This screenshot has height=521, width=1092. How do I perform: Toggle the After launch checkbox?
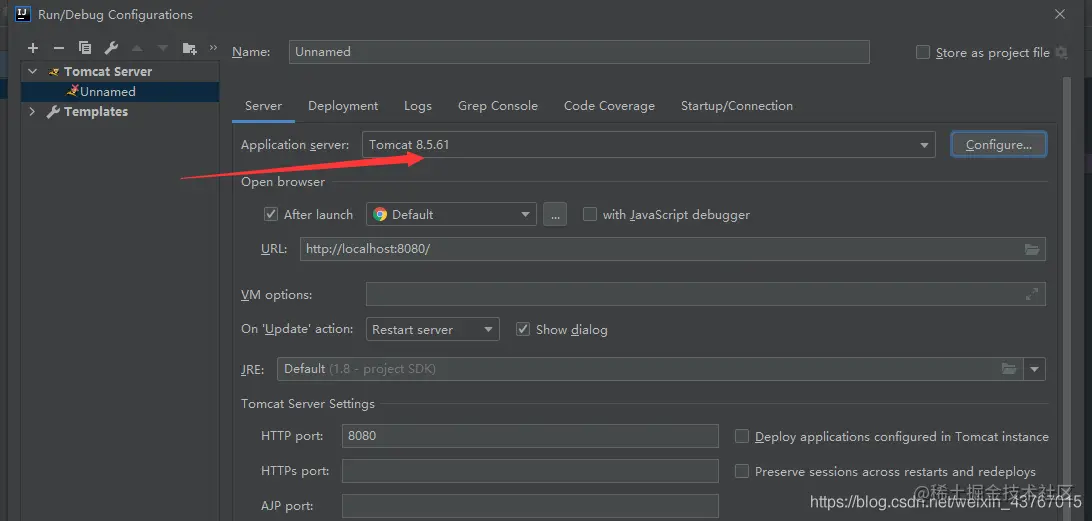pos(271,214)
